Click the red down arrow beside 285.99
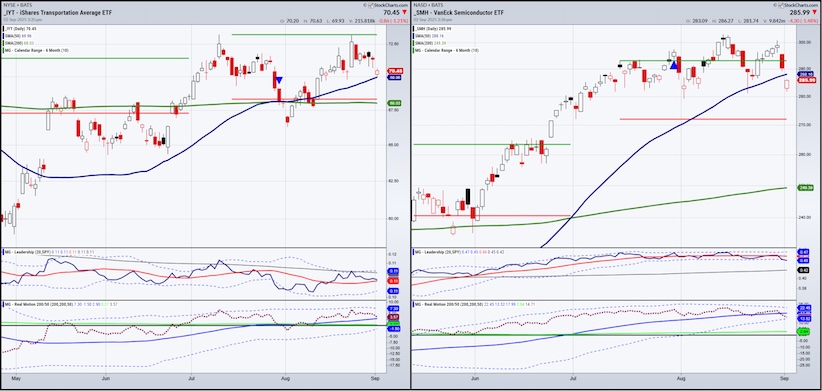The height and width of the screenshot is (391, 822). (x=816, y=13)
